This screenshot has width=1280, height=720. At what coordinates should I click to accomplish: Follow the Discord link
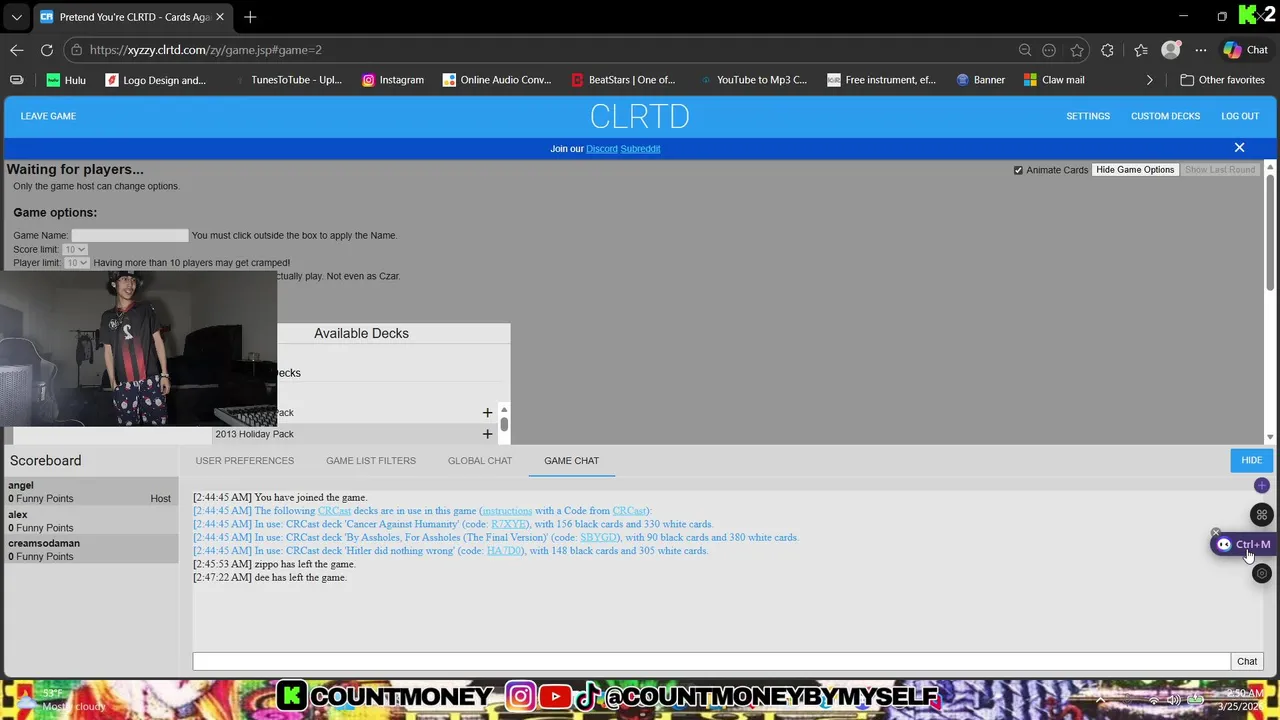tap(601, 149)
